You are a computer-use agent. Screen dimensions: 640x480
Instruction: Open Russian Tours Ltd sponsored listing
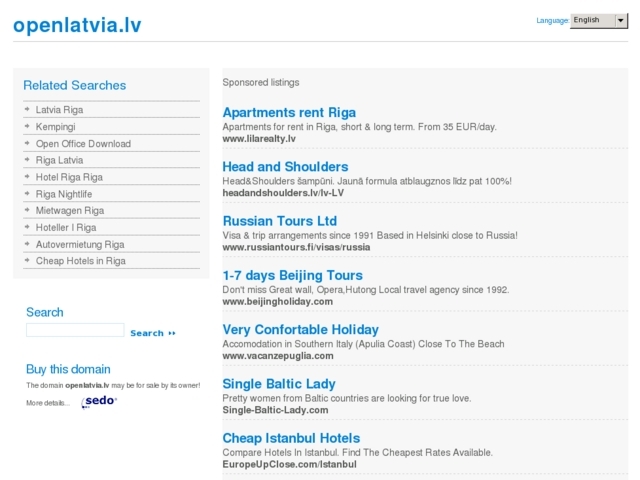(280, 221)
